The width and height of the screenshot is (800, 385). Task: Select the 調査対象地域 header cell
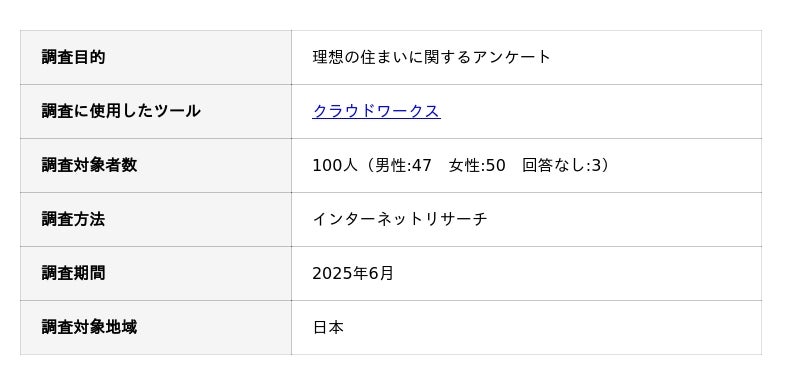pyautogui.click(x=156, y=327)
